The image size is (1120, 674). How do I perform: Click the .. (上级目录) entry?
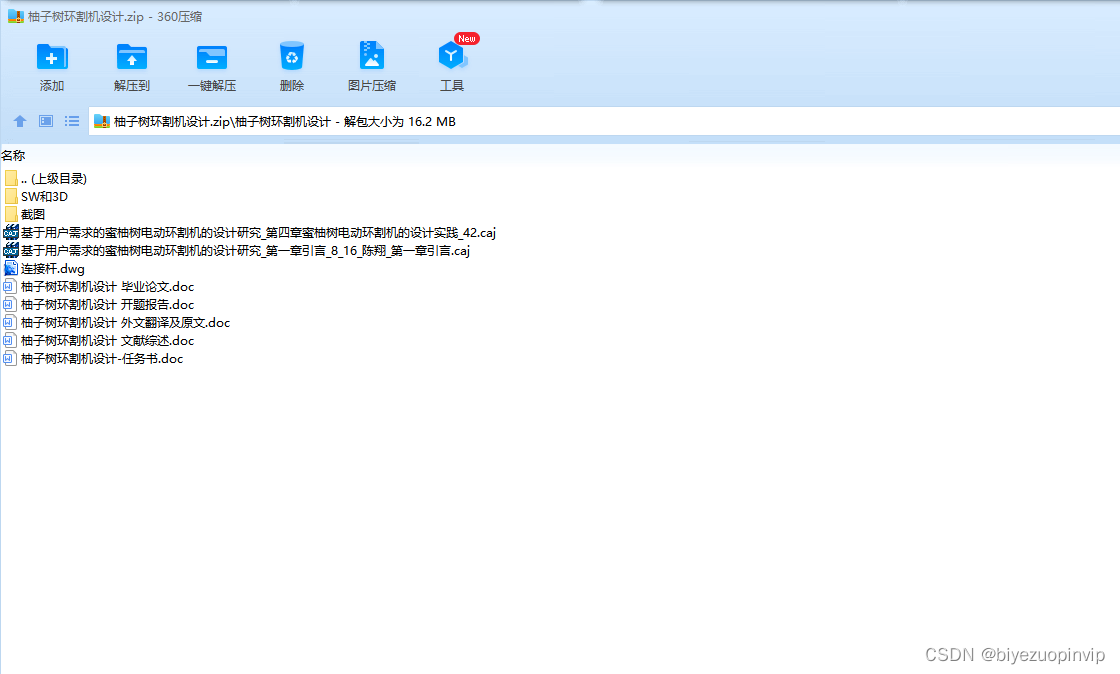pyautogui.click(x=52, y=178)
